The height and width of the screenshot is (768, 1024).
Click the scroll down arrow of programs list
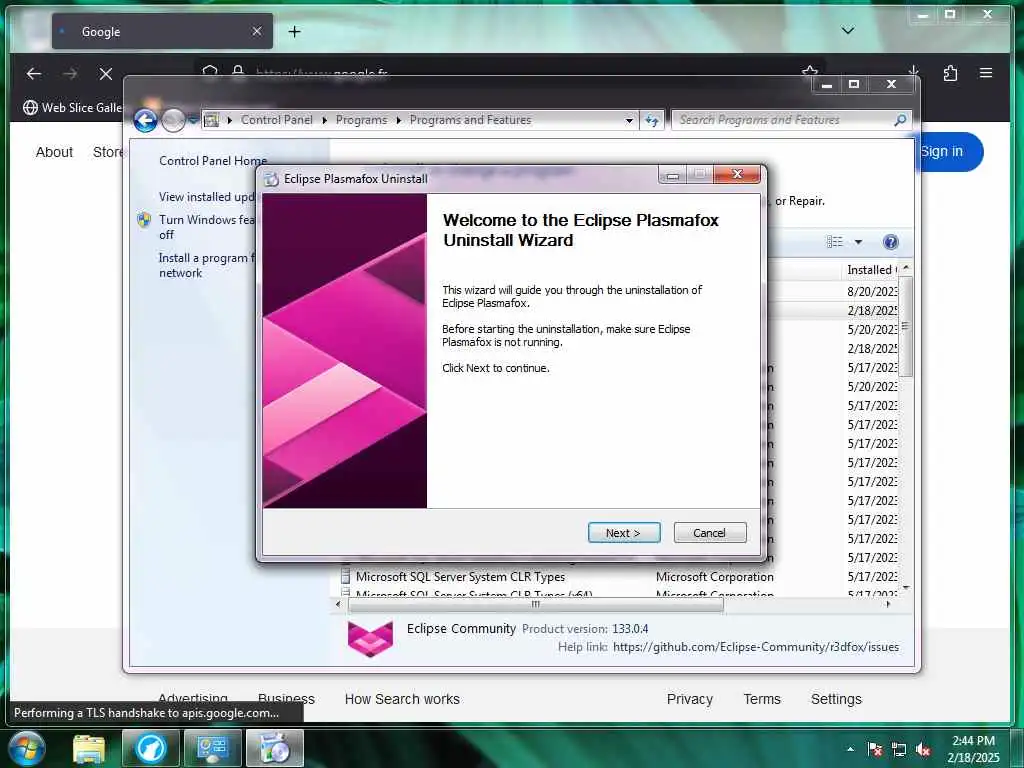pos(906,588)
